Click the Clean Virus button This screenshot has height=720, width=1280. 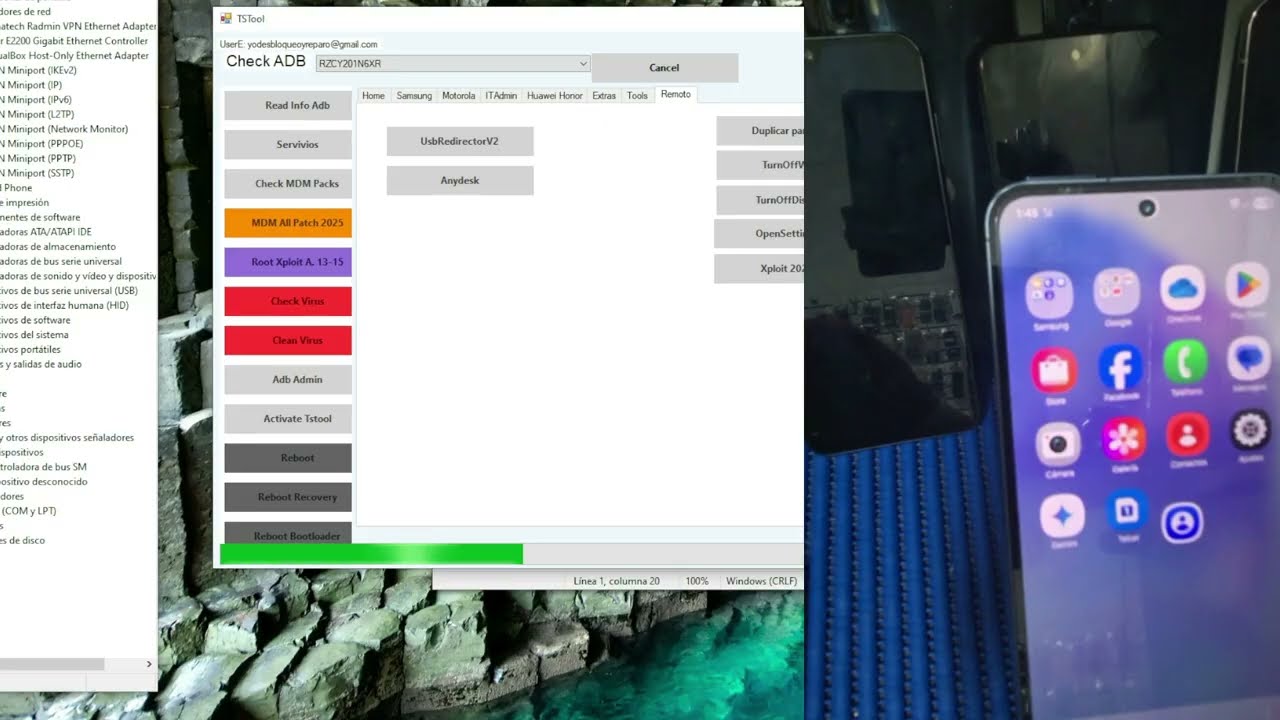tap(288, 340)
